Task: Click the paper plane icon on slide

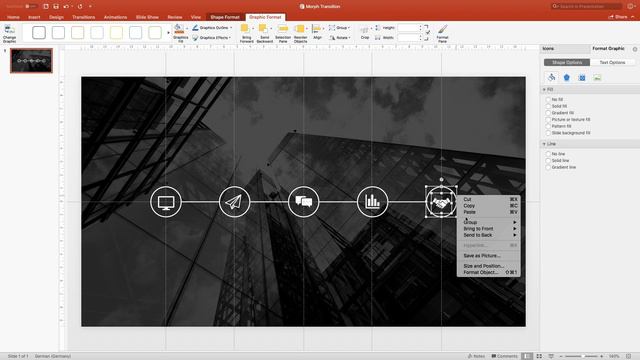Action: click(x=234, y=202)
